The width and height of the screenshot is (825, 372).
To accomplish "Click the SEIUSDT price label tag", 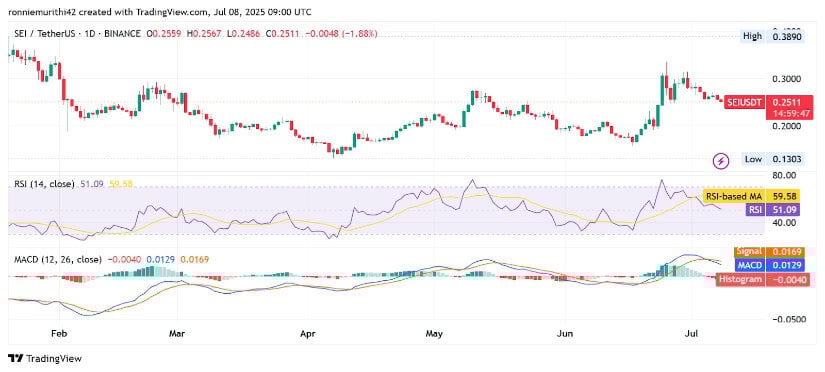I will point(744,103).
